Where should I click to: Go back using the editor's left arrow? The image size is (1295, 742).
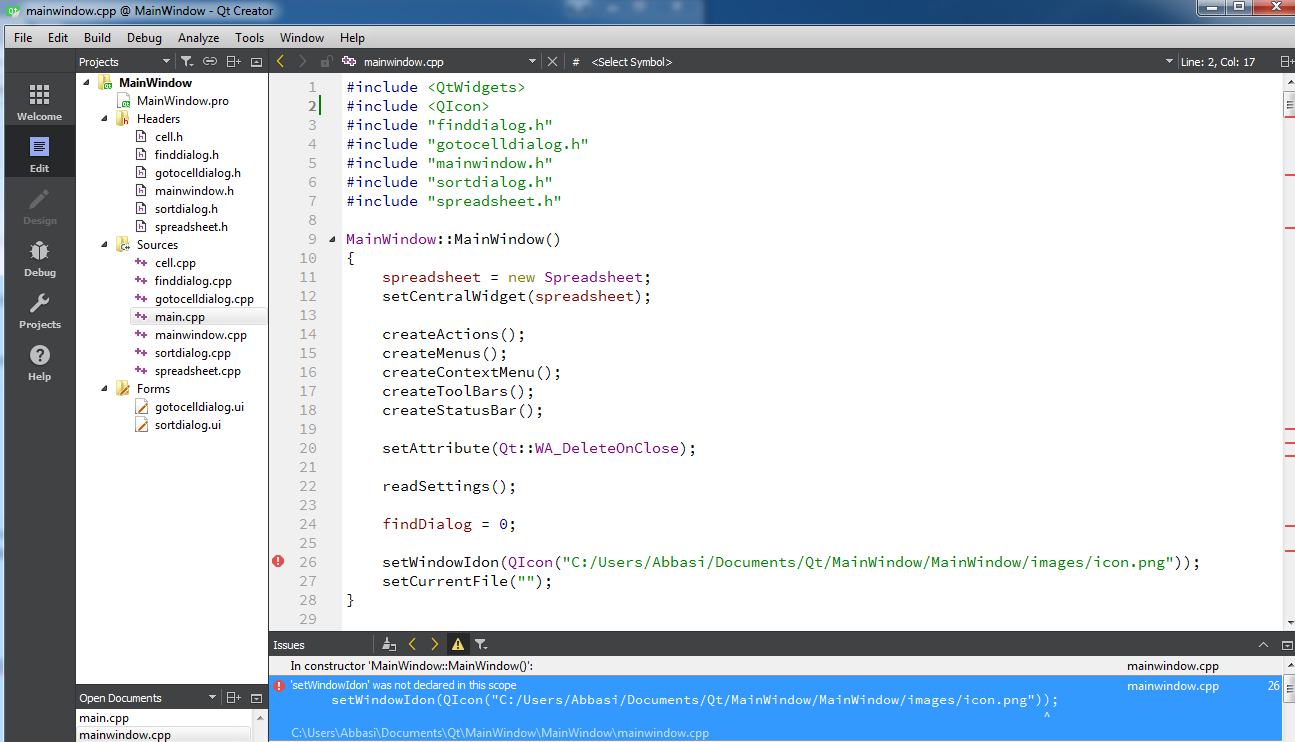281,62
